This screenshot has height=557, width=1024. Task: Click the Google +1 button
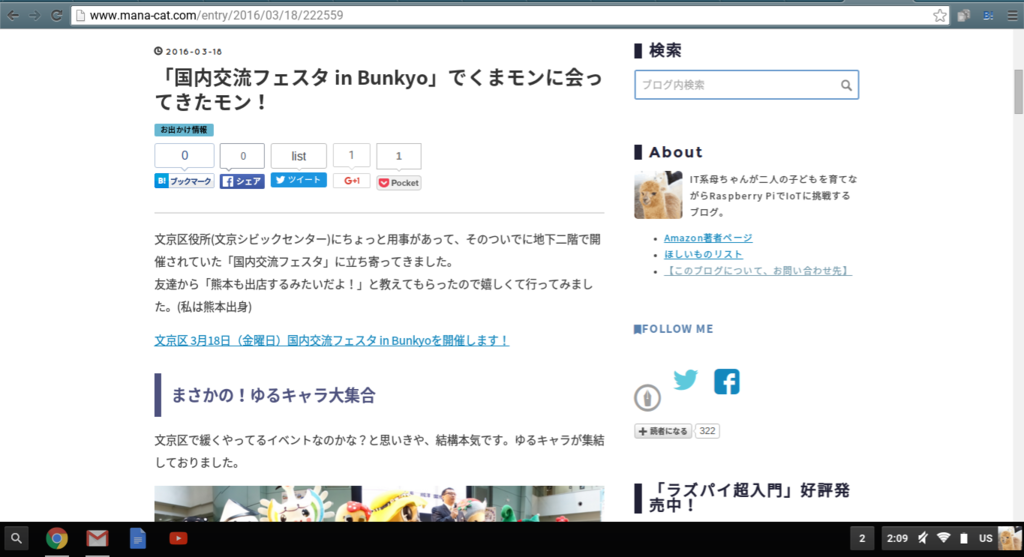pyautogui.click(x=351, y=180)
